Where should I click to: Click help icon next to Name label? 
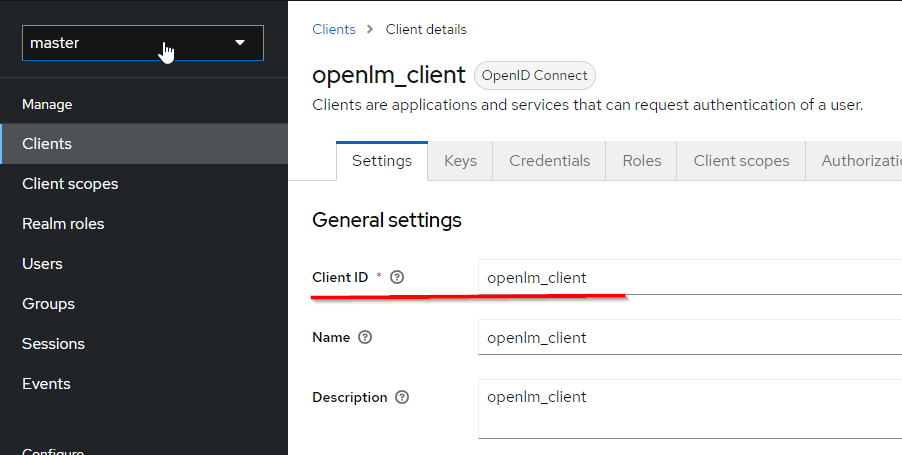tap(365, 337)
